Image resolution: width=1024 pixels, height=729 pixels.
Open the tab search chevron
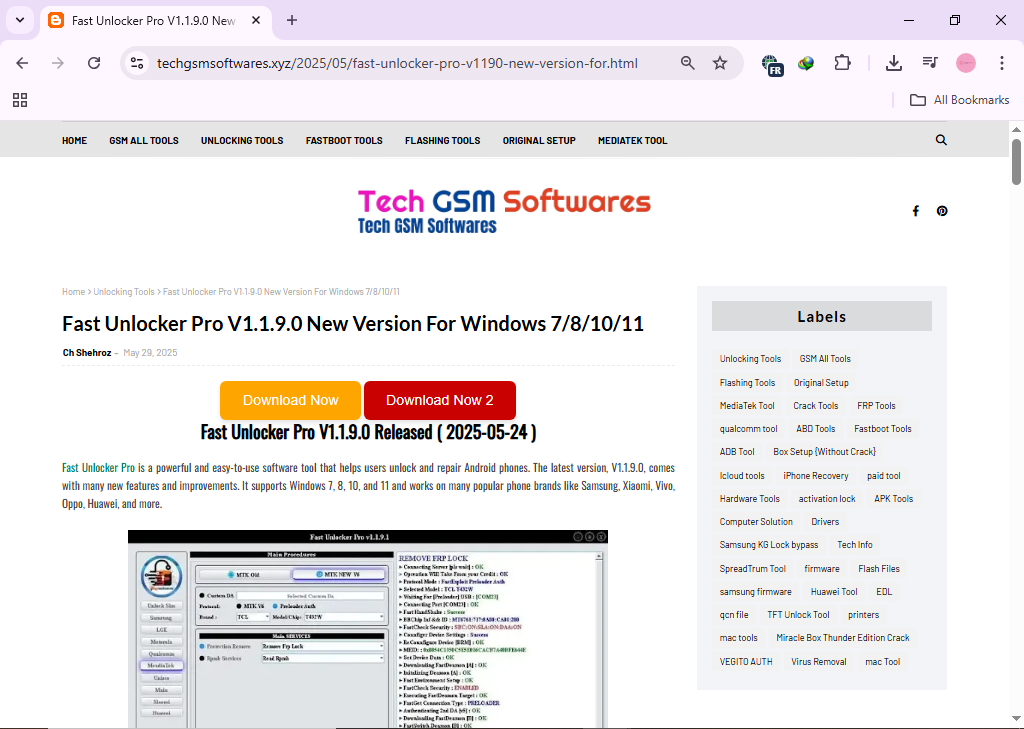click(20, 20)
